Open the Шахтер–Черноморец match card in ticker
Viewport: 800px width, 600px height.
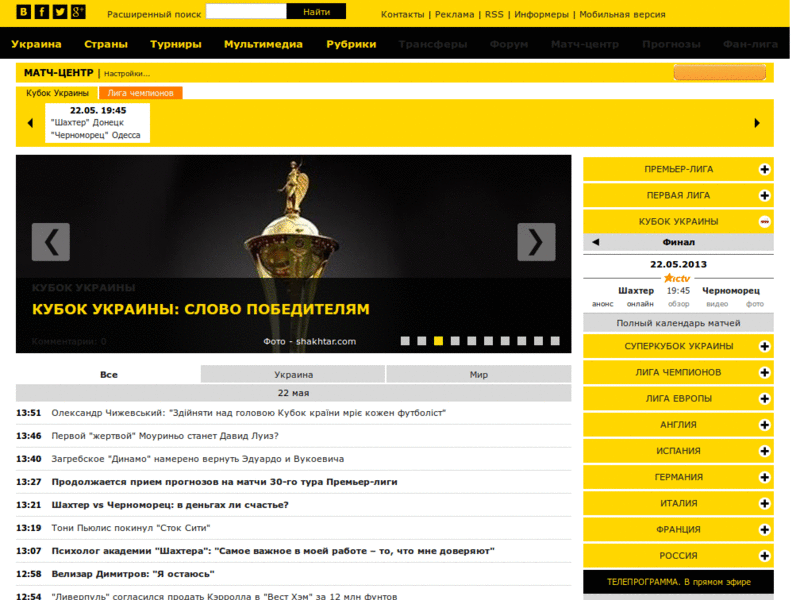click(x=97, y=122)
